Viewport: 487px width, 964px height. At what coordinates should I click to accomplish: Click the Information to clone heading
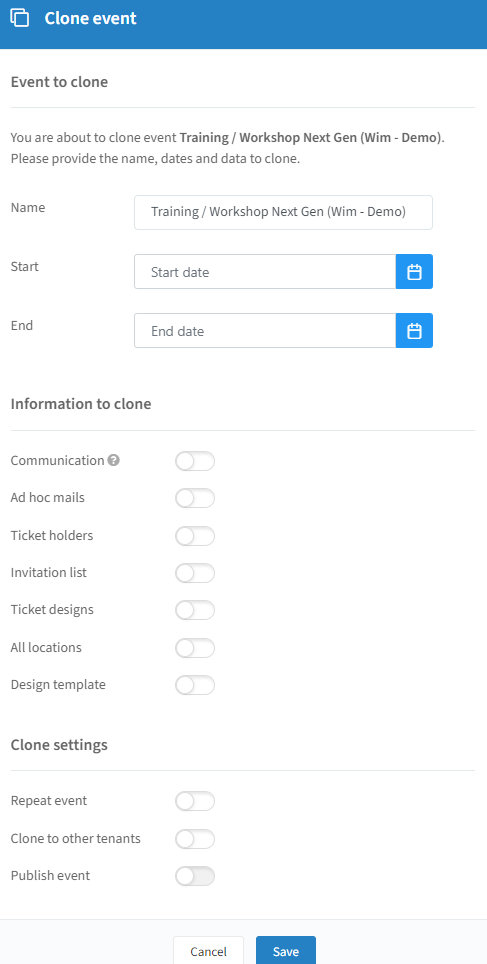[x=81, y=404]
